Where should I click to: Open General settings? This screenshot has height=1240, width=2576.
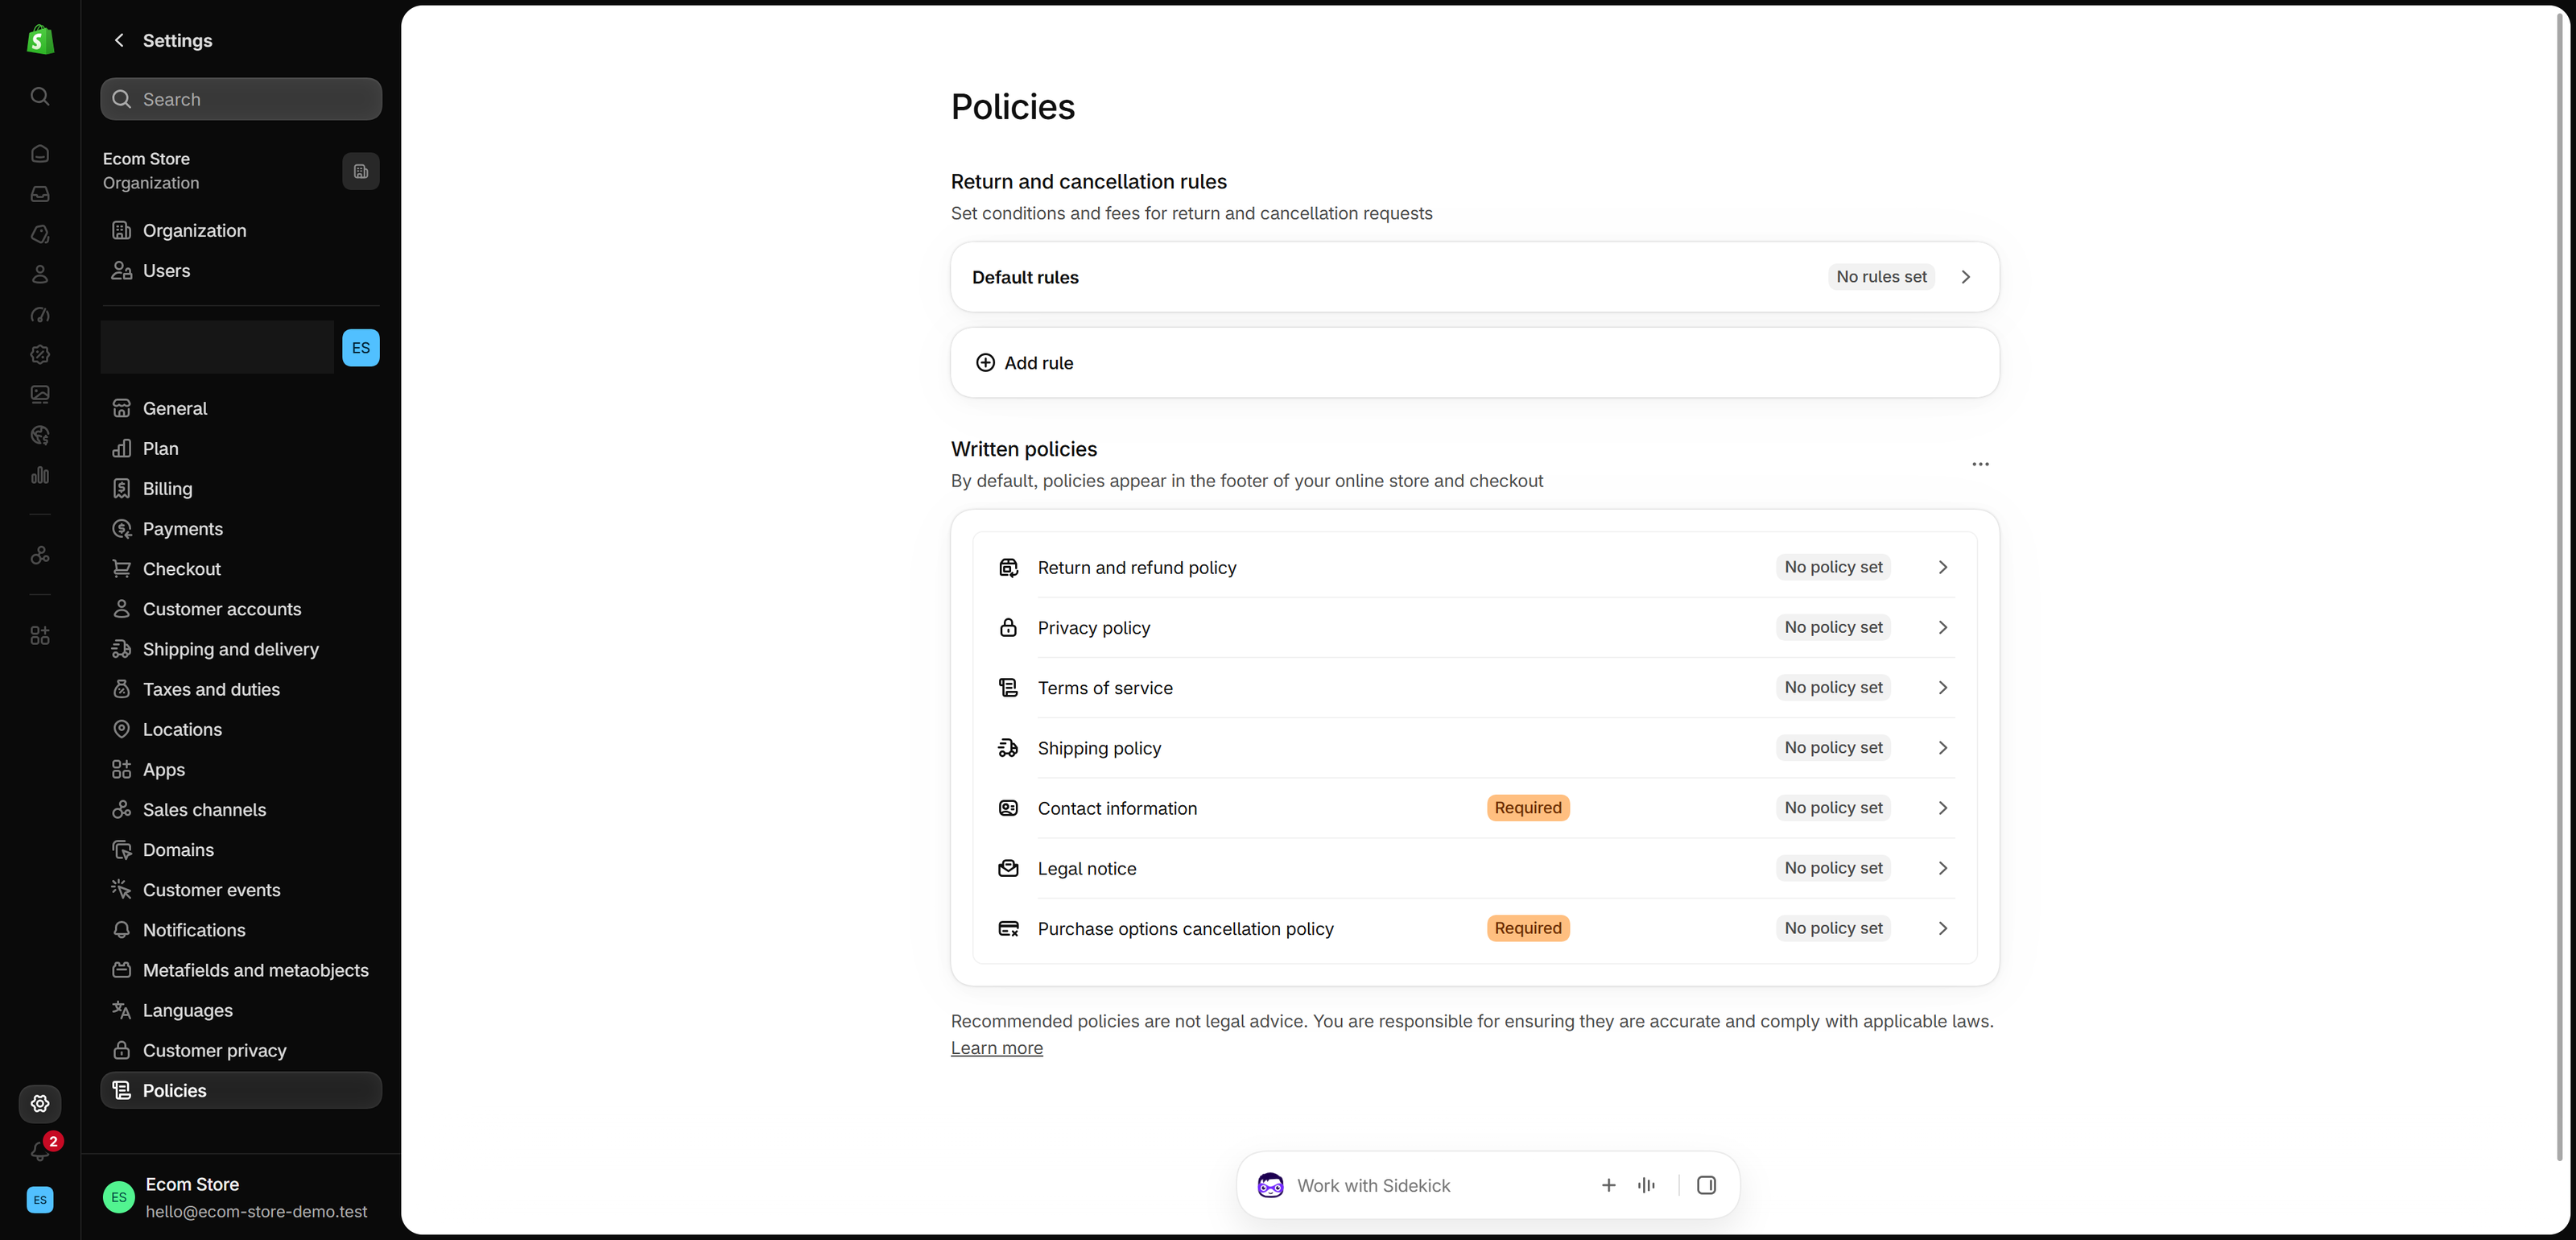(x=241, y=408)
